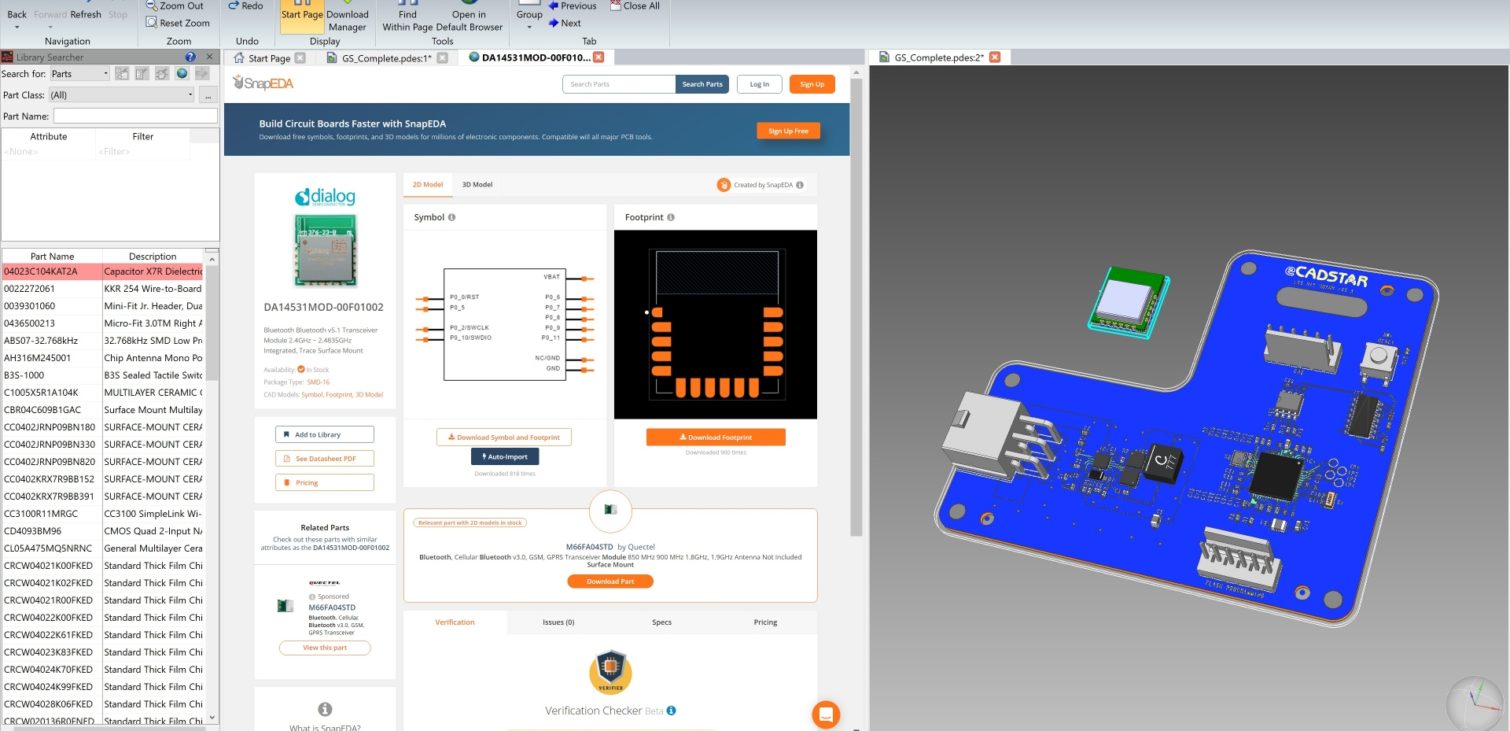This screenshot has height=731, width=1510.
Task: Click the Reset Zoom toolbar icon
Action: (x=151, y=22)
